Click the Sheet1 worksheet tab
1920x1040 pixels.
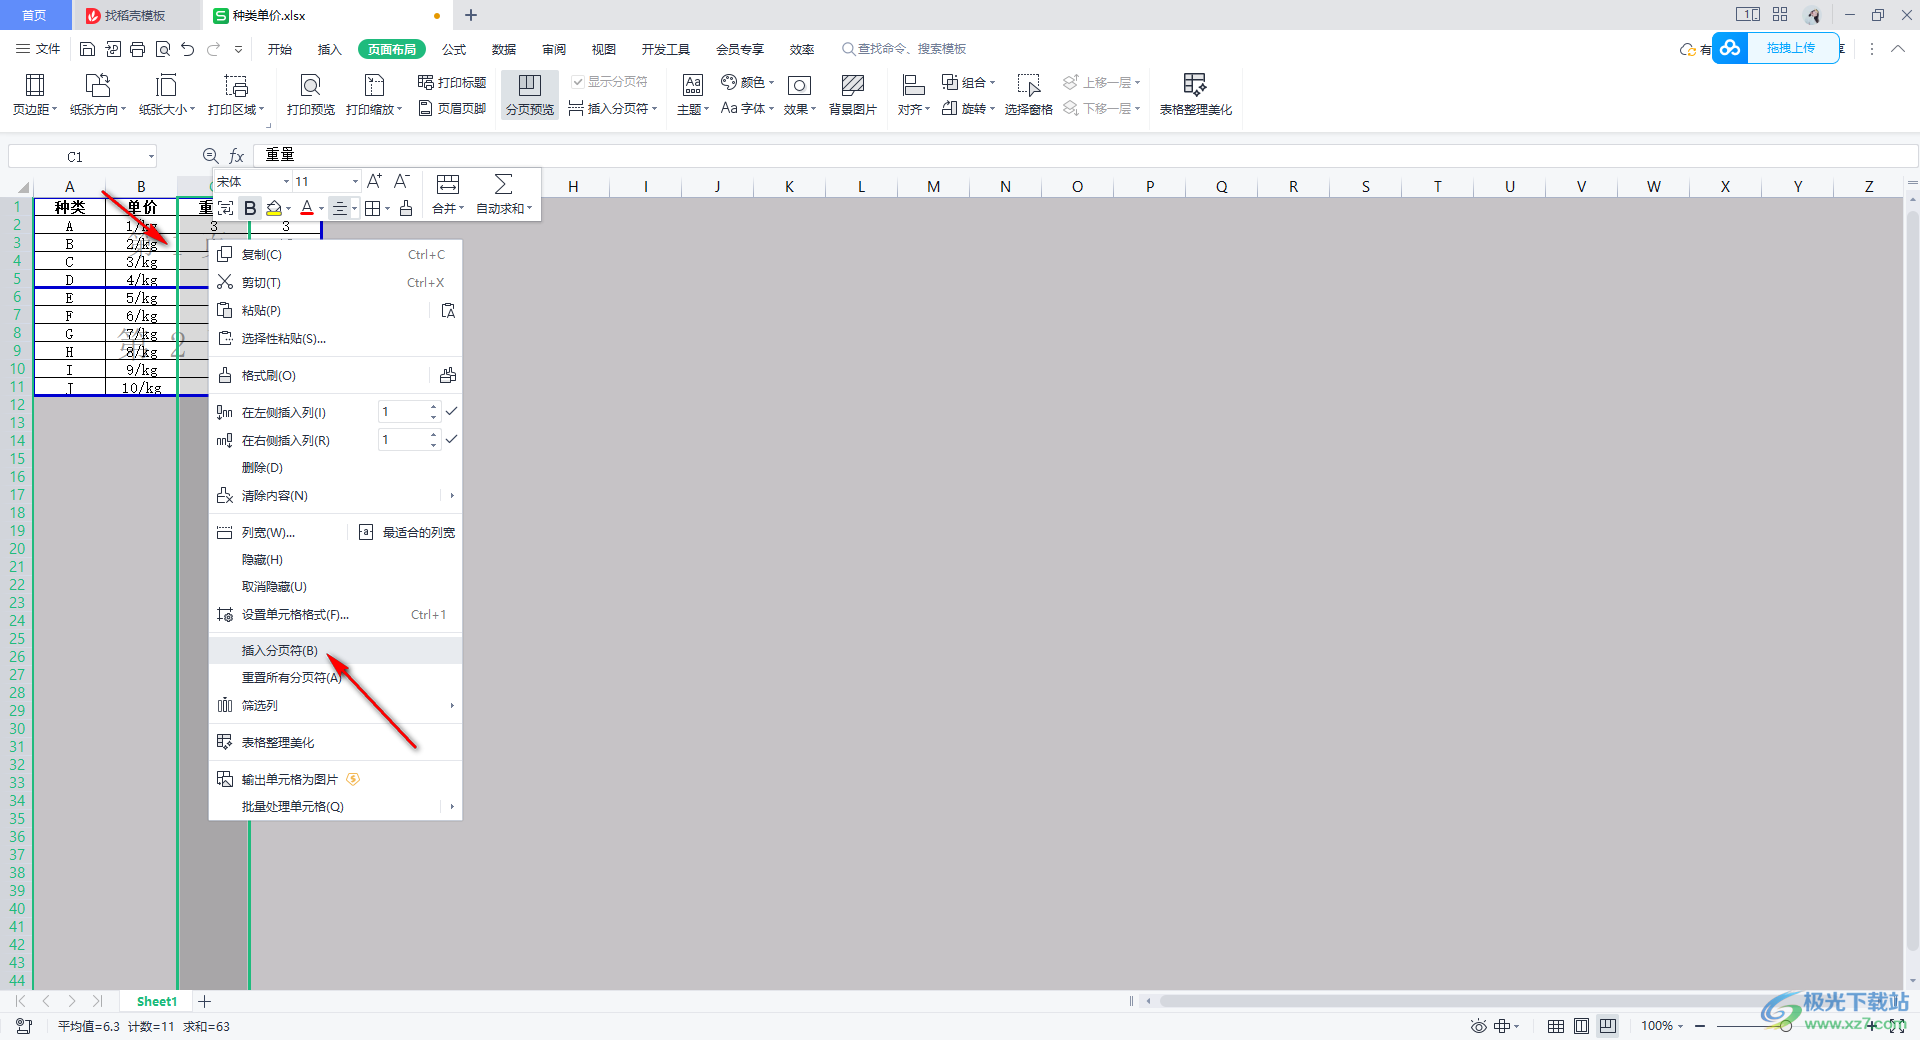click(x=156, y=1001)
